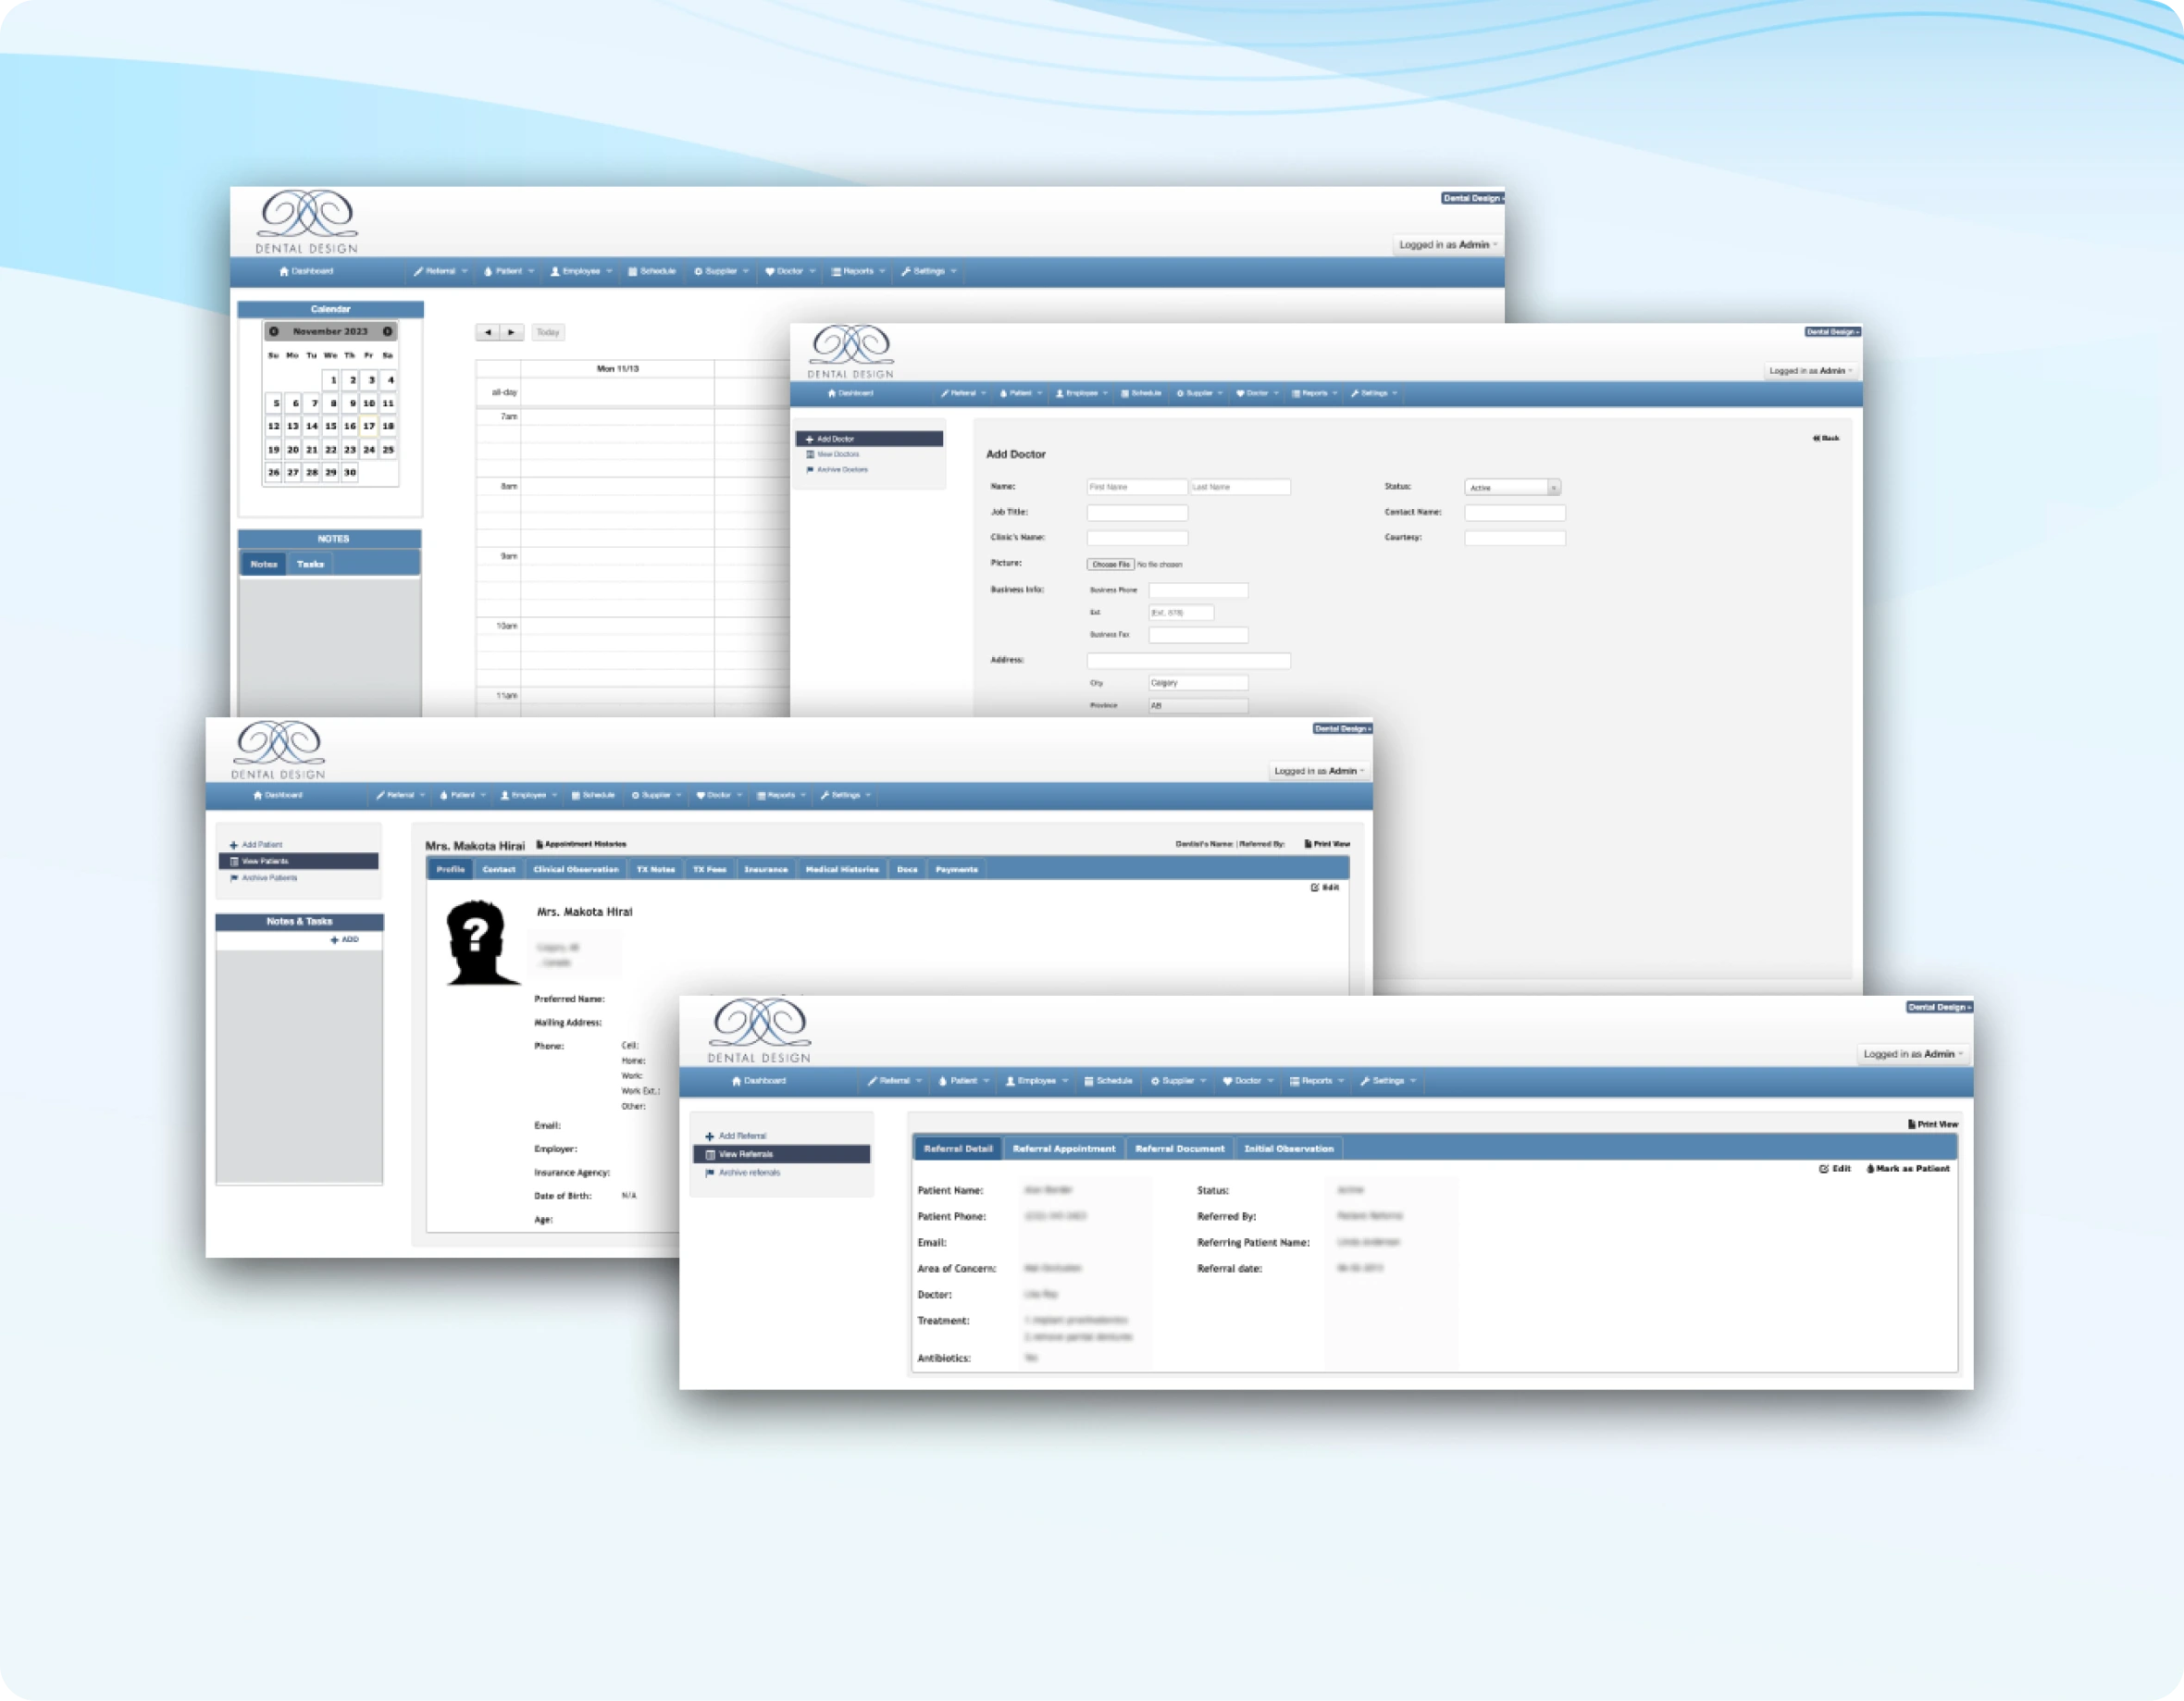Screen dimensions: 2184x1701
Task: Click the Add Patient plus icon
Action: point(233,845)
